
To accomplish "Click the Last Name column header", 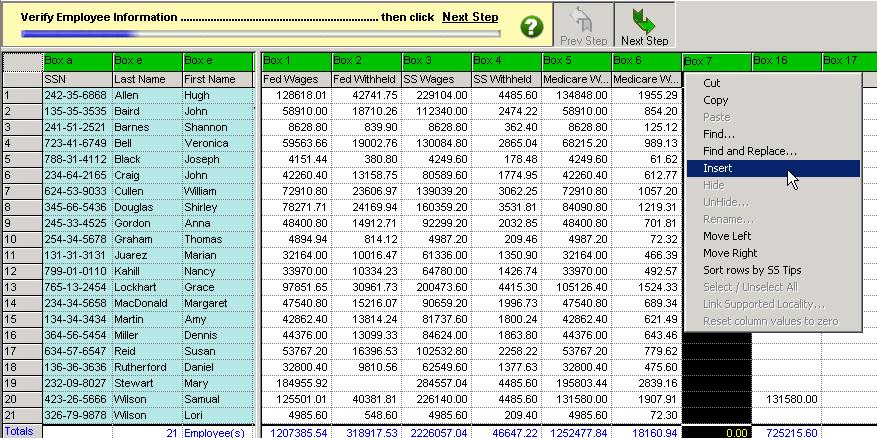I will click(146, 78).
